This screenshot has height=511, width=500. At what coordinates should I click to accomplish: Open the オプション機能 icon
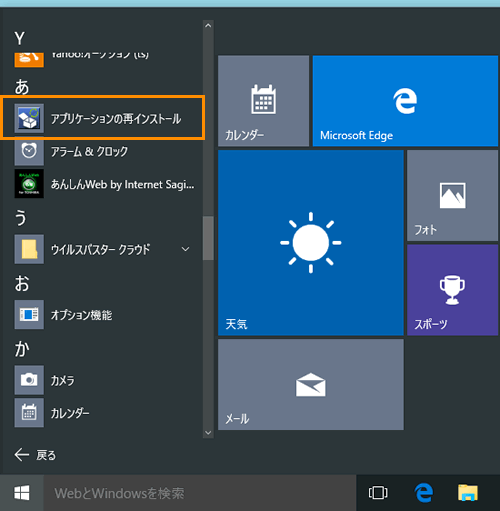(x=29, y=314)
